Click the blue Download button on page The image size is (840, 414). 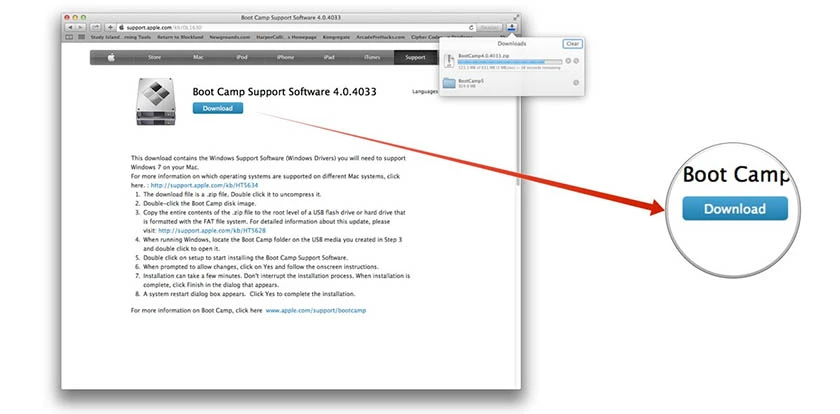[218, 108]
